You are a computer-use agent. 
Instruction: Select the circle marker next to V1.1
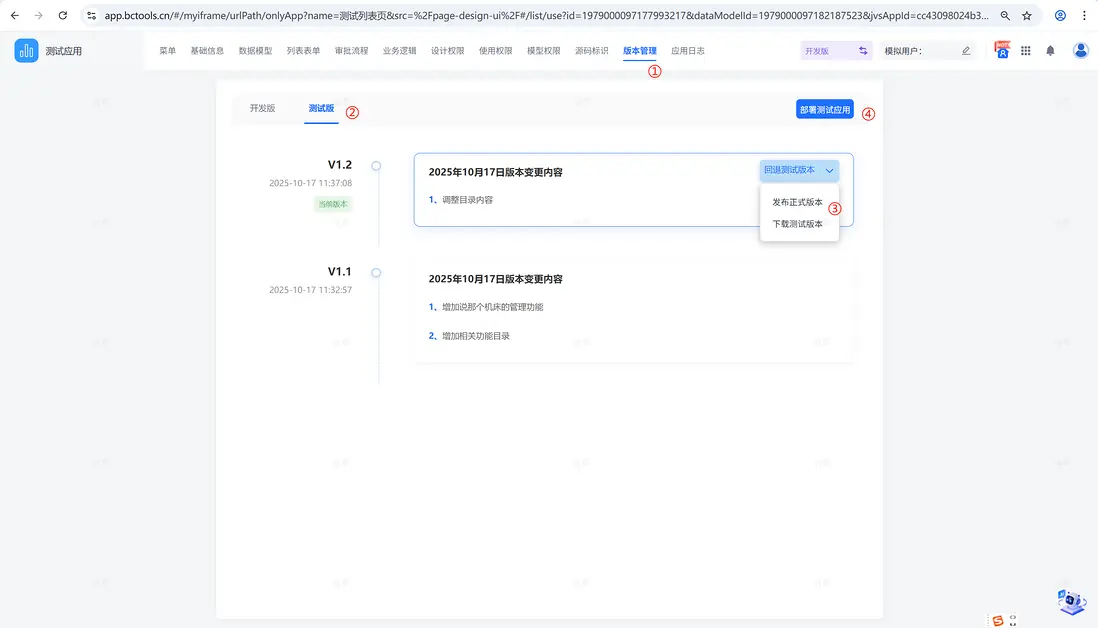pos(376,272)
